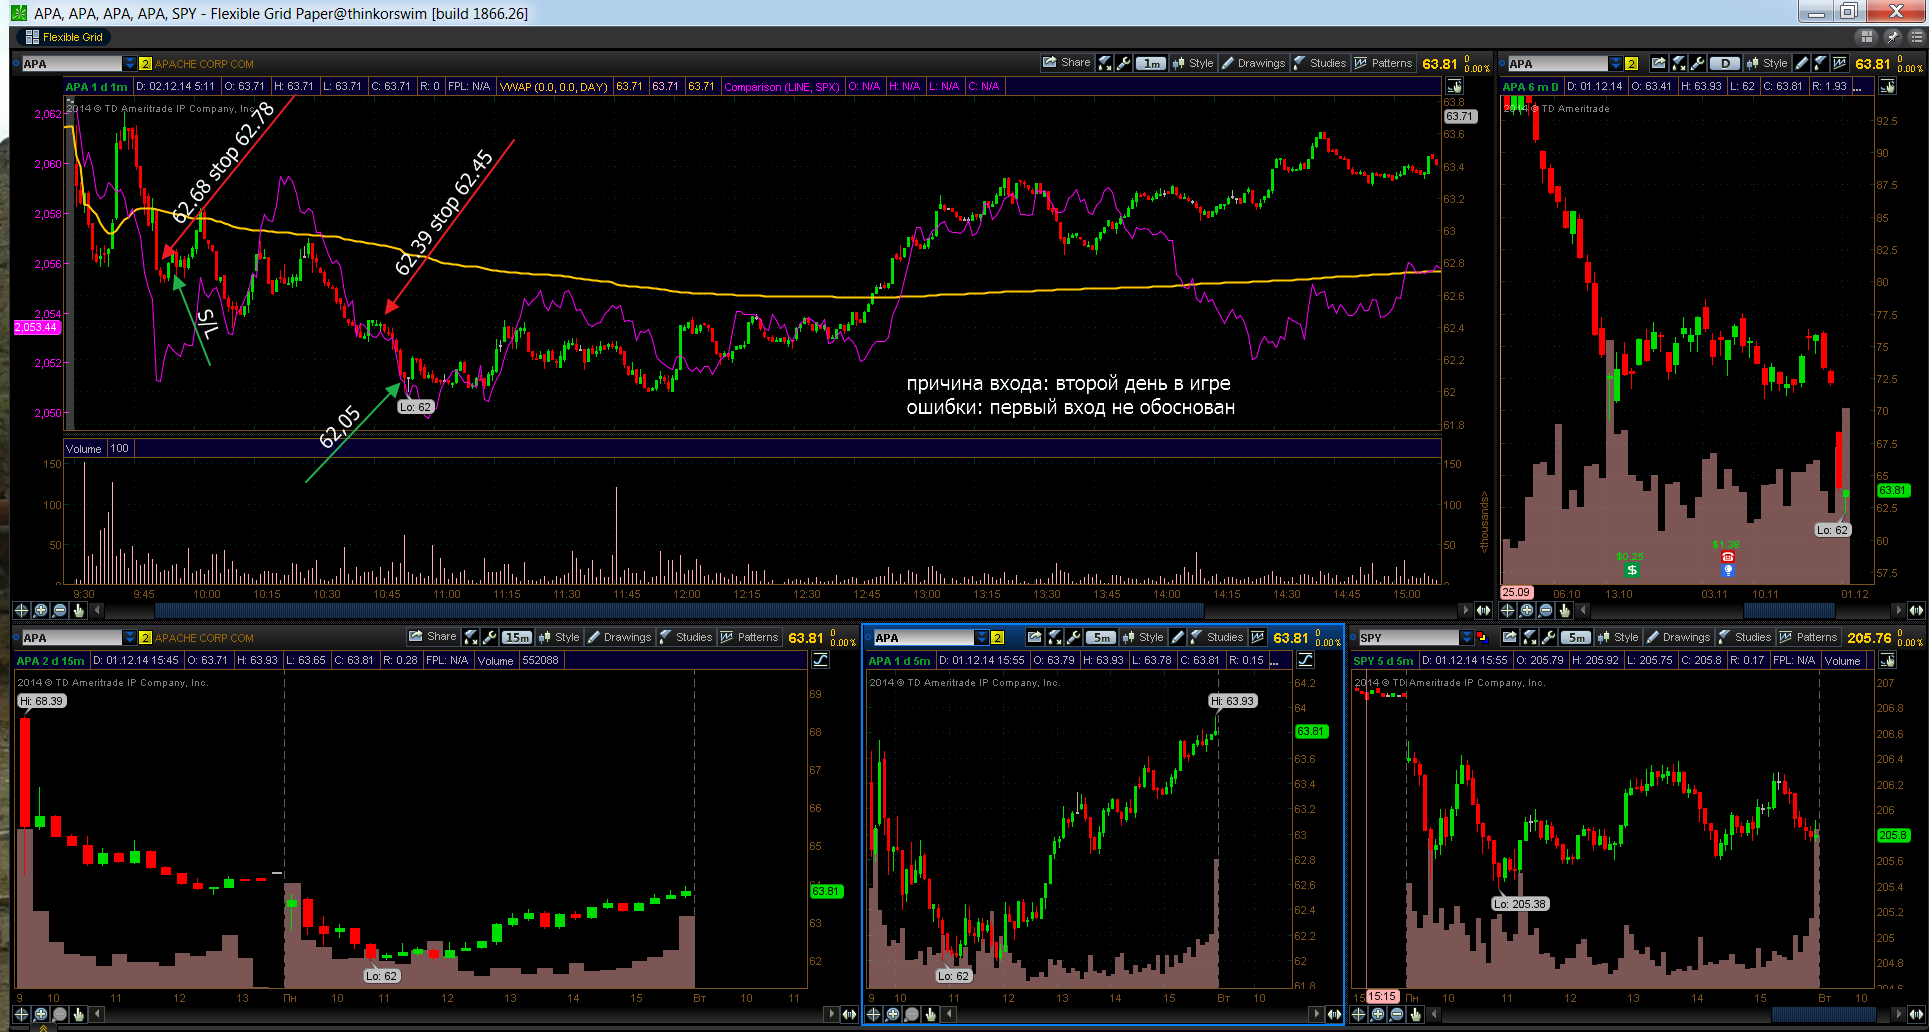Click multicolor link icon in SPY chart
Image resolution: width=1929 pixels, height=1032 pixels.
click(1482, 637)
